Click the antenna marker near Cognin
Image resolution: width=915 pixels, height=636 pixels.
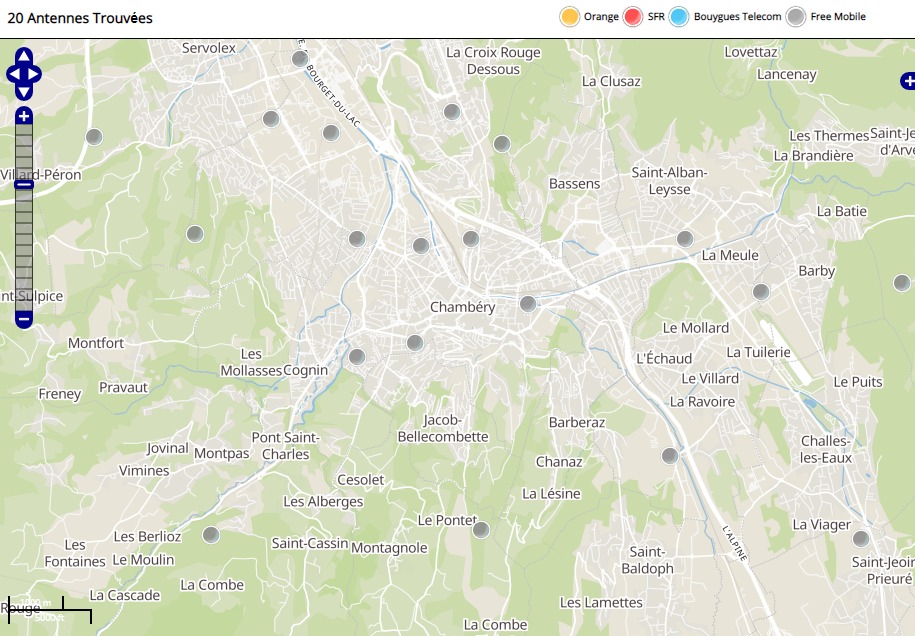tap(357, 357)
